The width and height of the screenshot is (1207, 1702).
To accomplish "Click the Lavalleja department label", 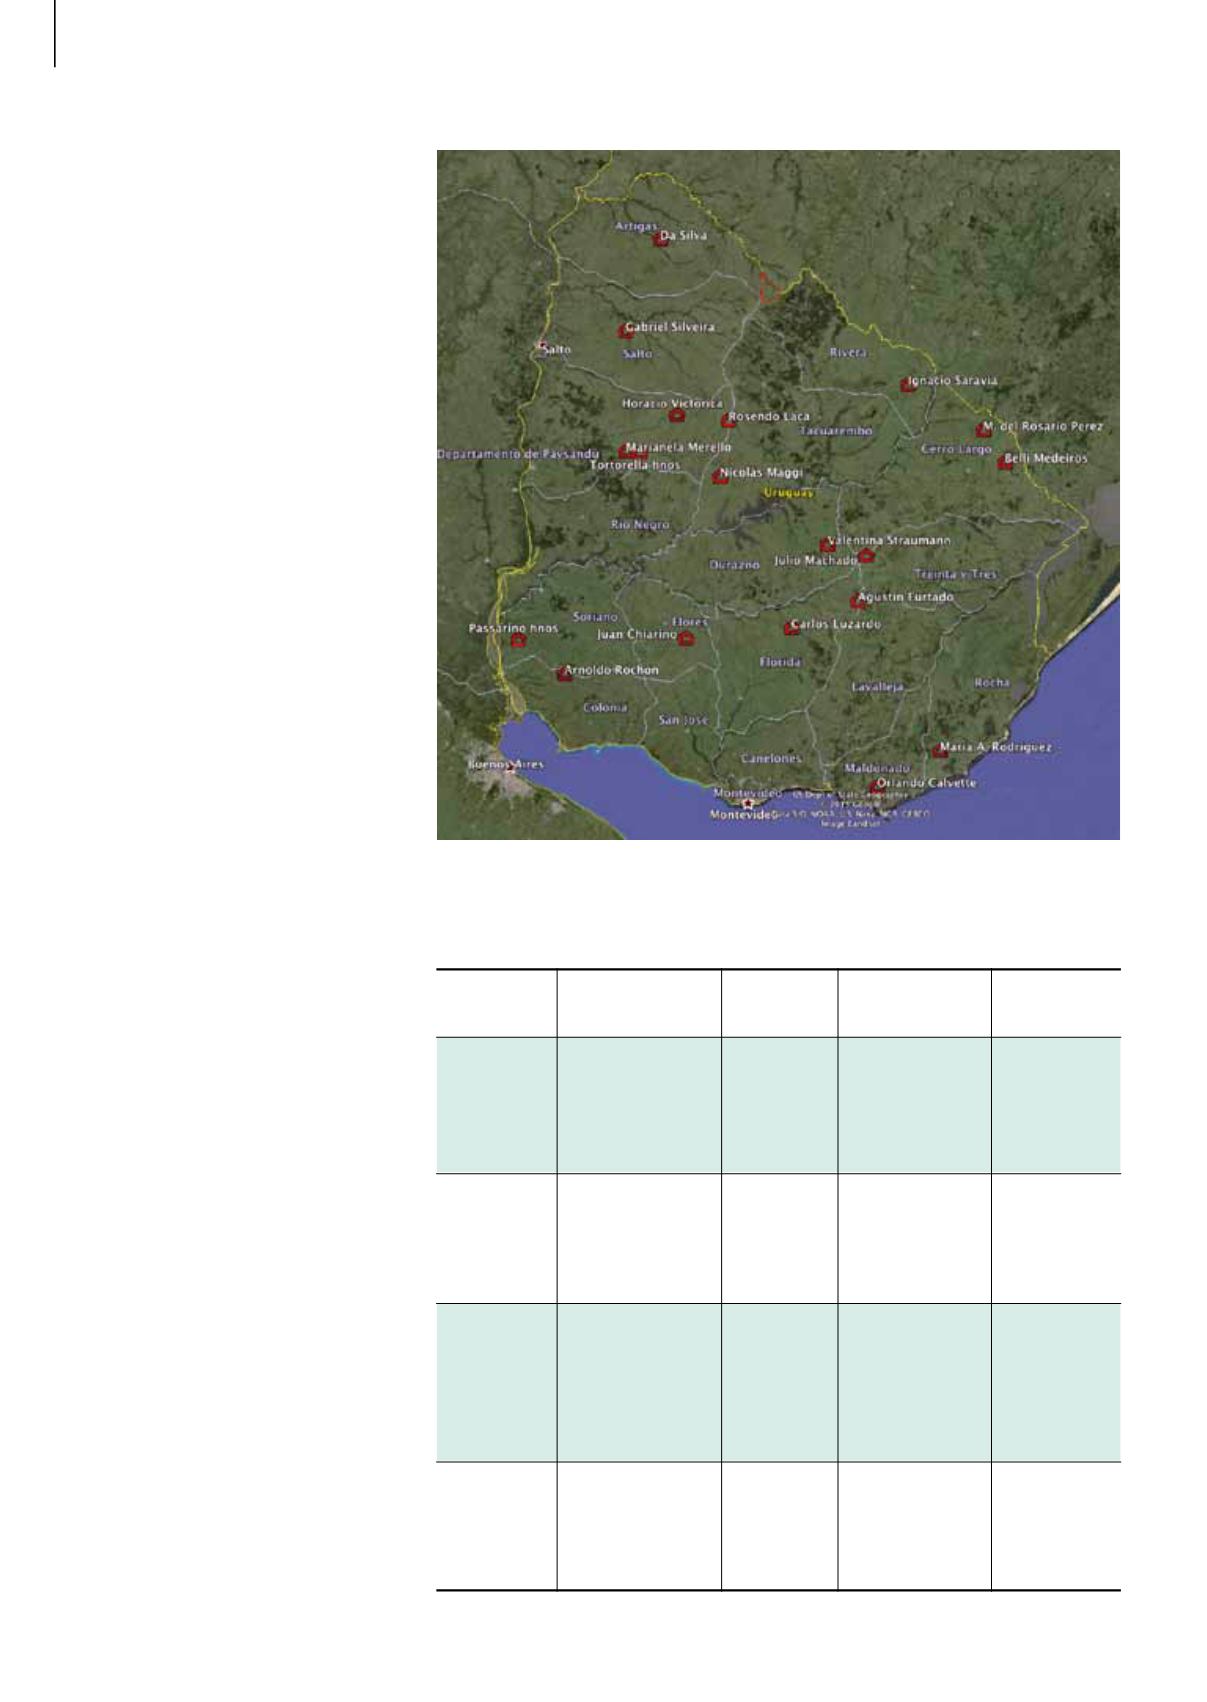I will 878,687.
